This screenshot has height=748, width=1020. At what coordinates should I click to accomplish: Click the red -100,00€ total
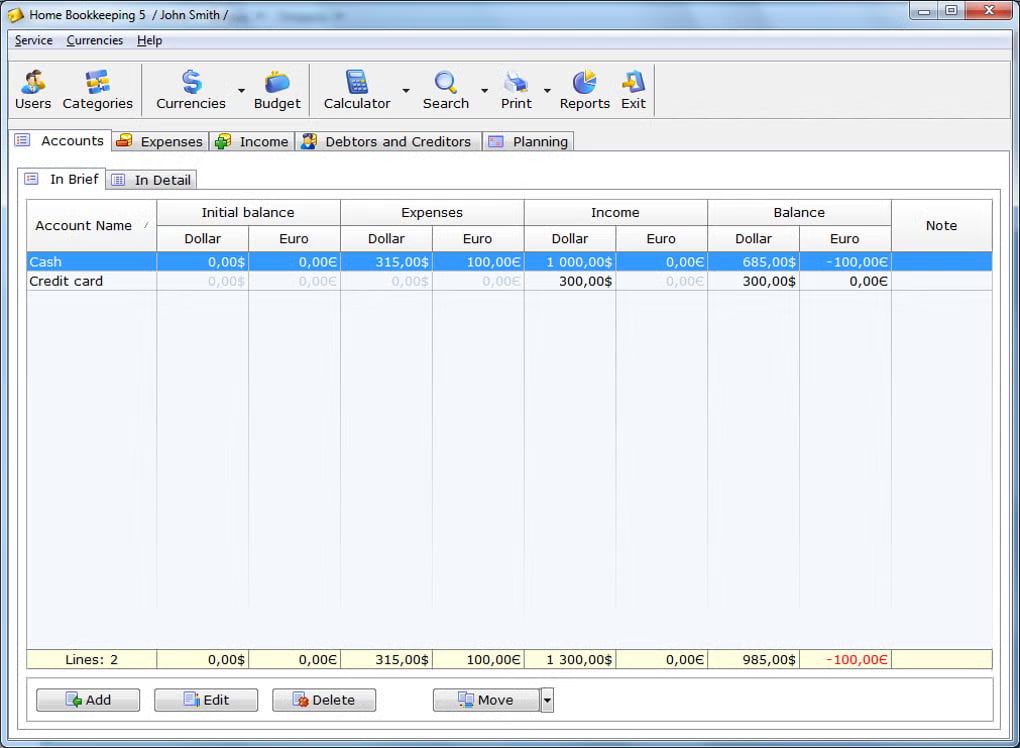coord(857,660)
